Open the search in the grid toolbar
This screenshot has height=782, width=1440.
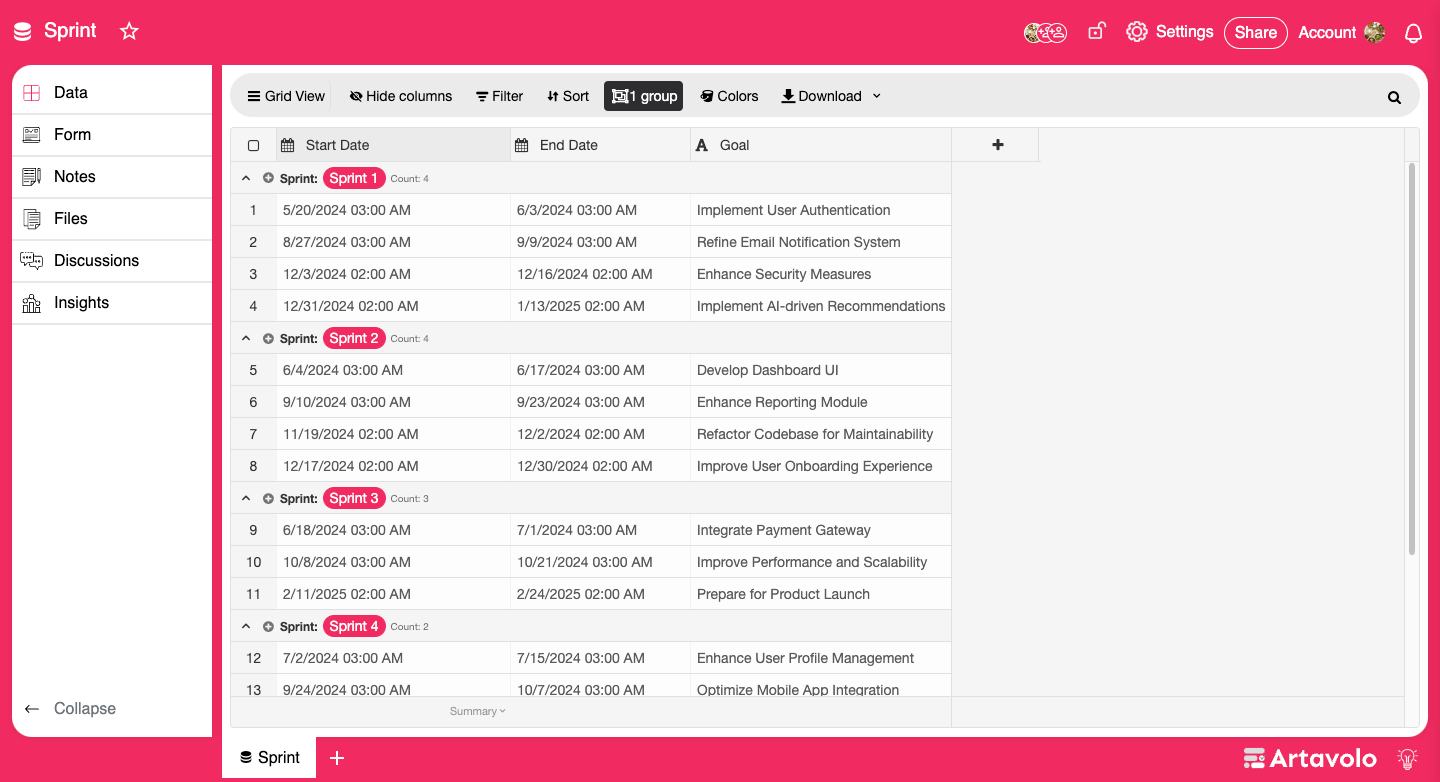pos(1394,97)
